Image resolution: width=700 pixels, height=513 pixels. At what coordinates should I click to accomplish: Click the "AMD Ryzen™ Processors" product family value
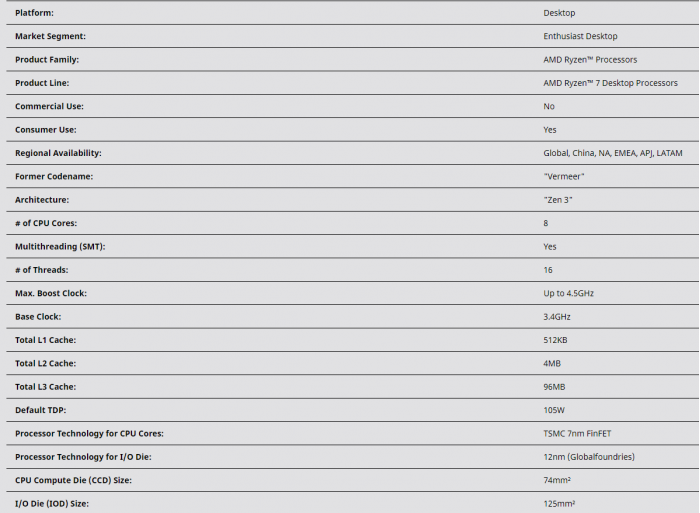(590, 60)
